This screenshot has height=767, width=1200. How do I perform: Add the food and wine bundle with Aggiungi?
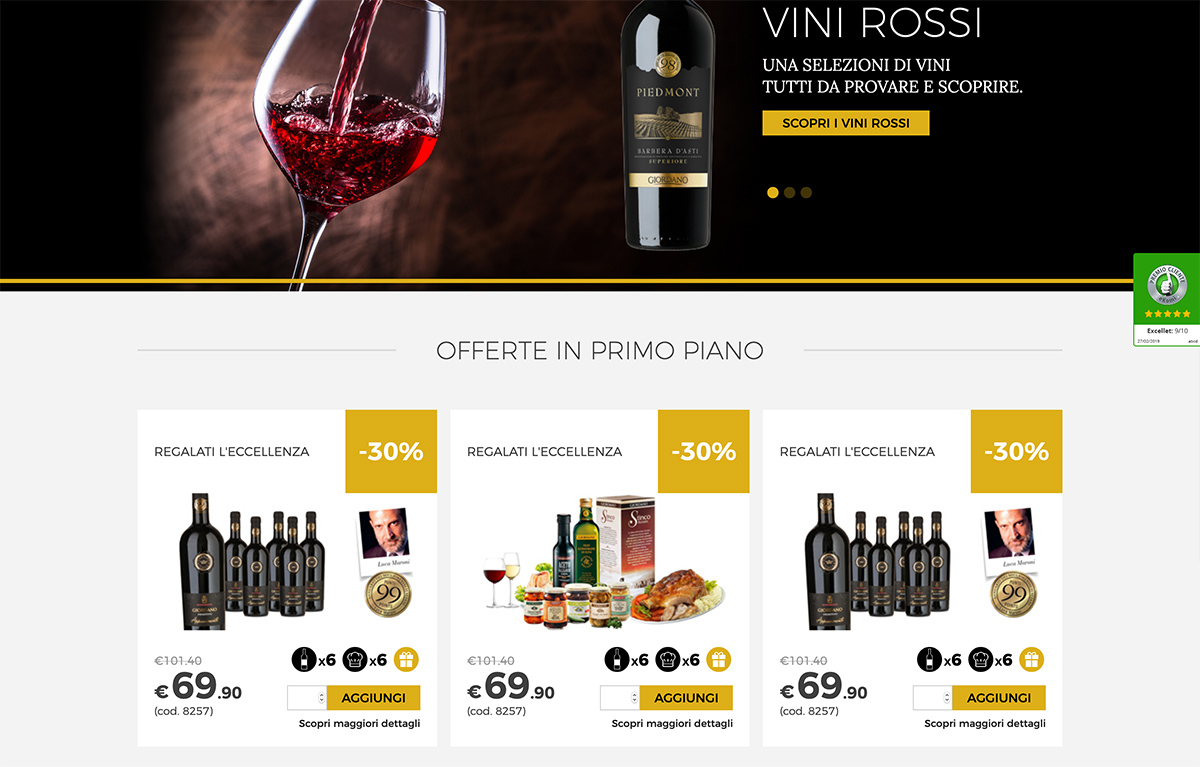pos(686,698)
